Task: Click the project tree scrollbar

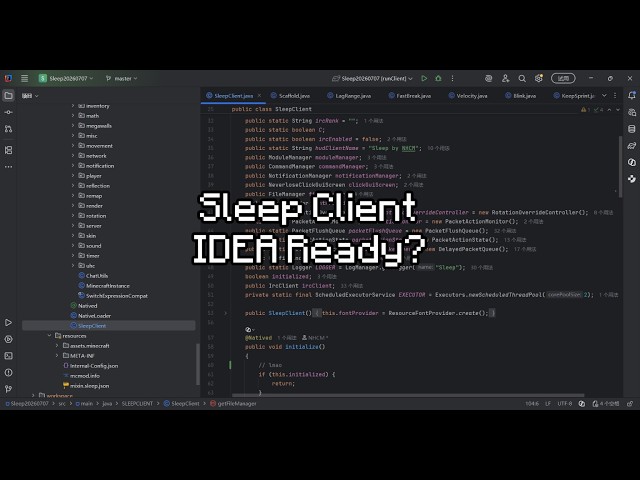Action: [x=198, y=363]
